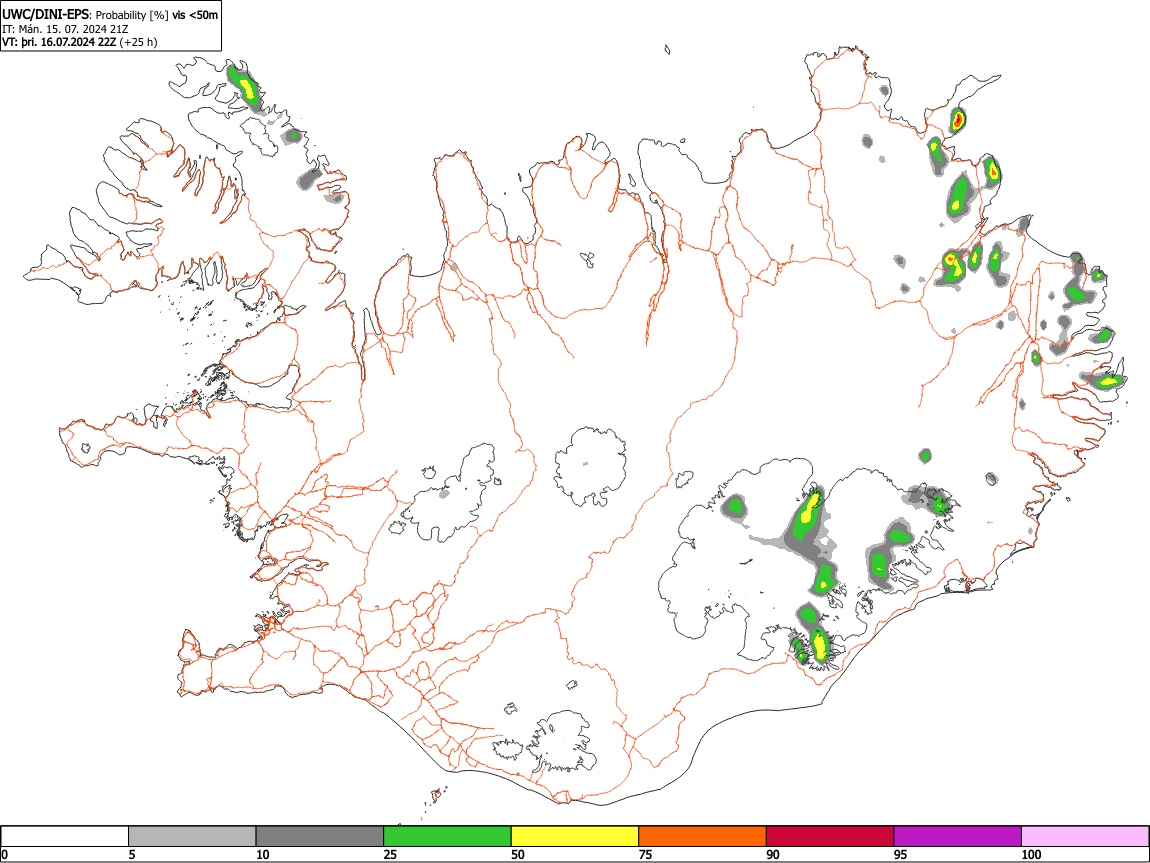This screenshot has height=863, width=1150.
Task: Click the legend label '90'
Action: (773, 854)
